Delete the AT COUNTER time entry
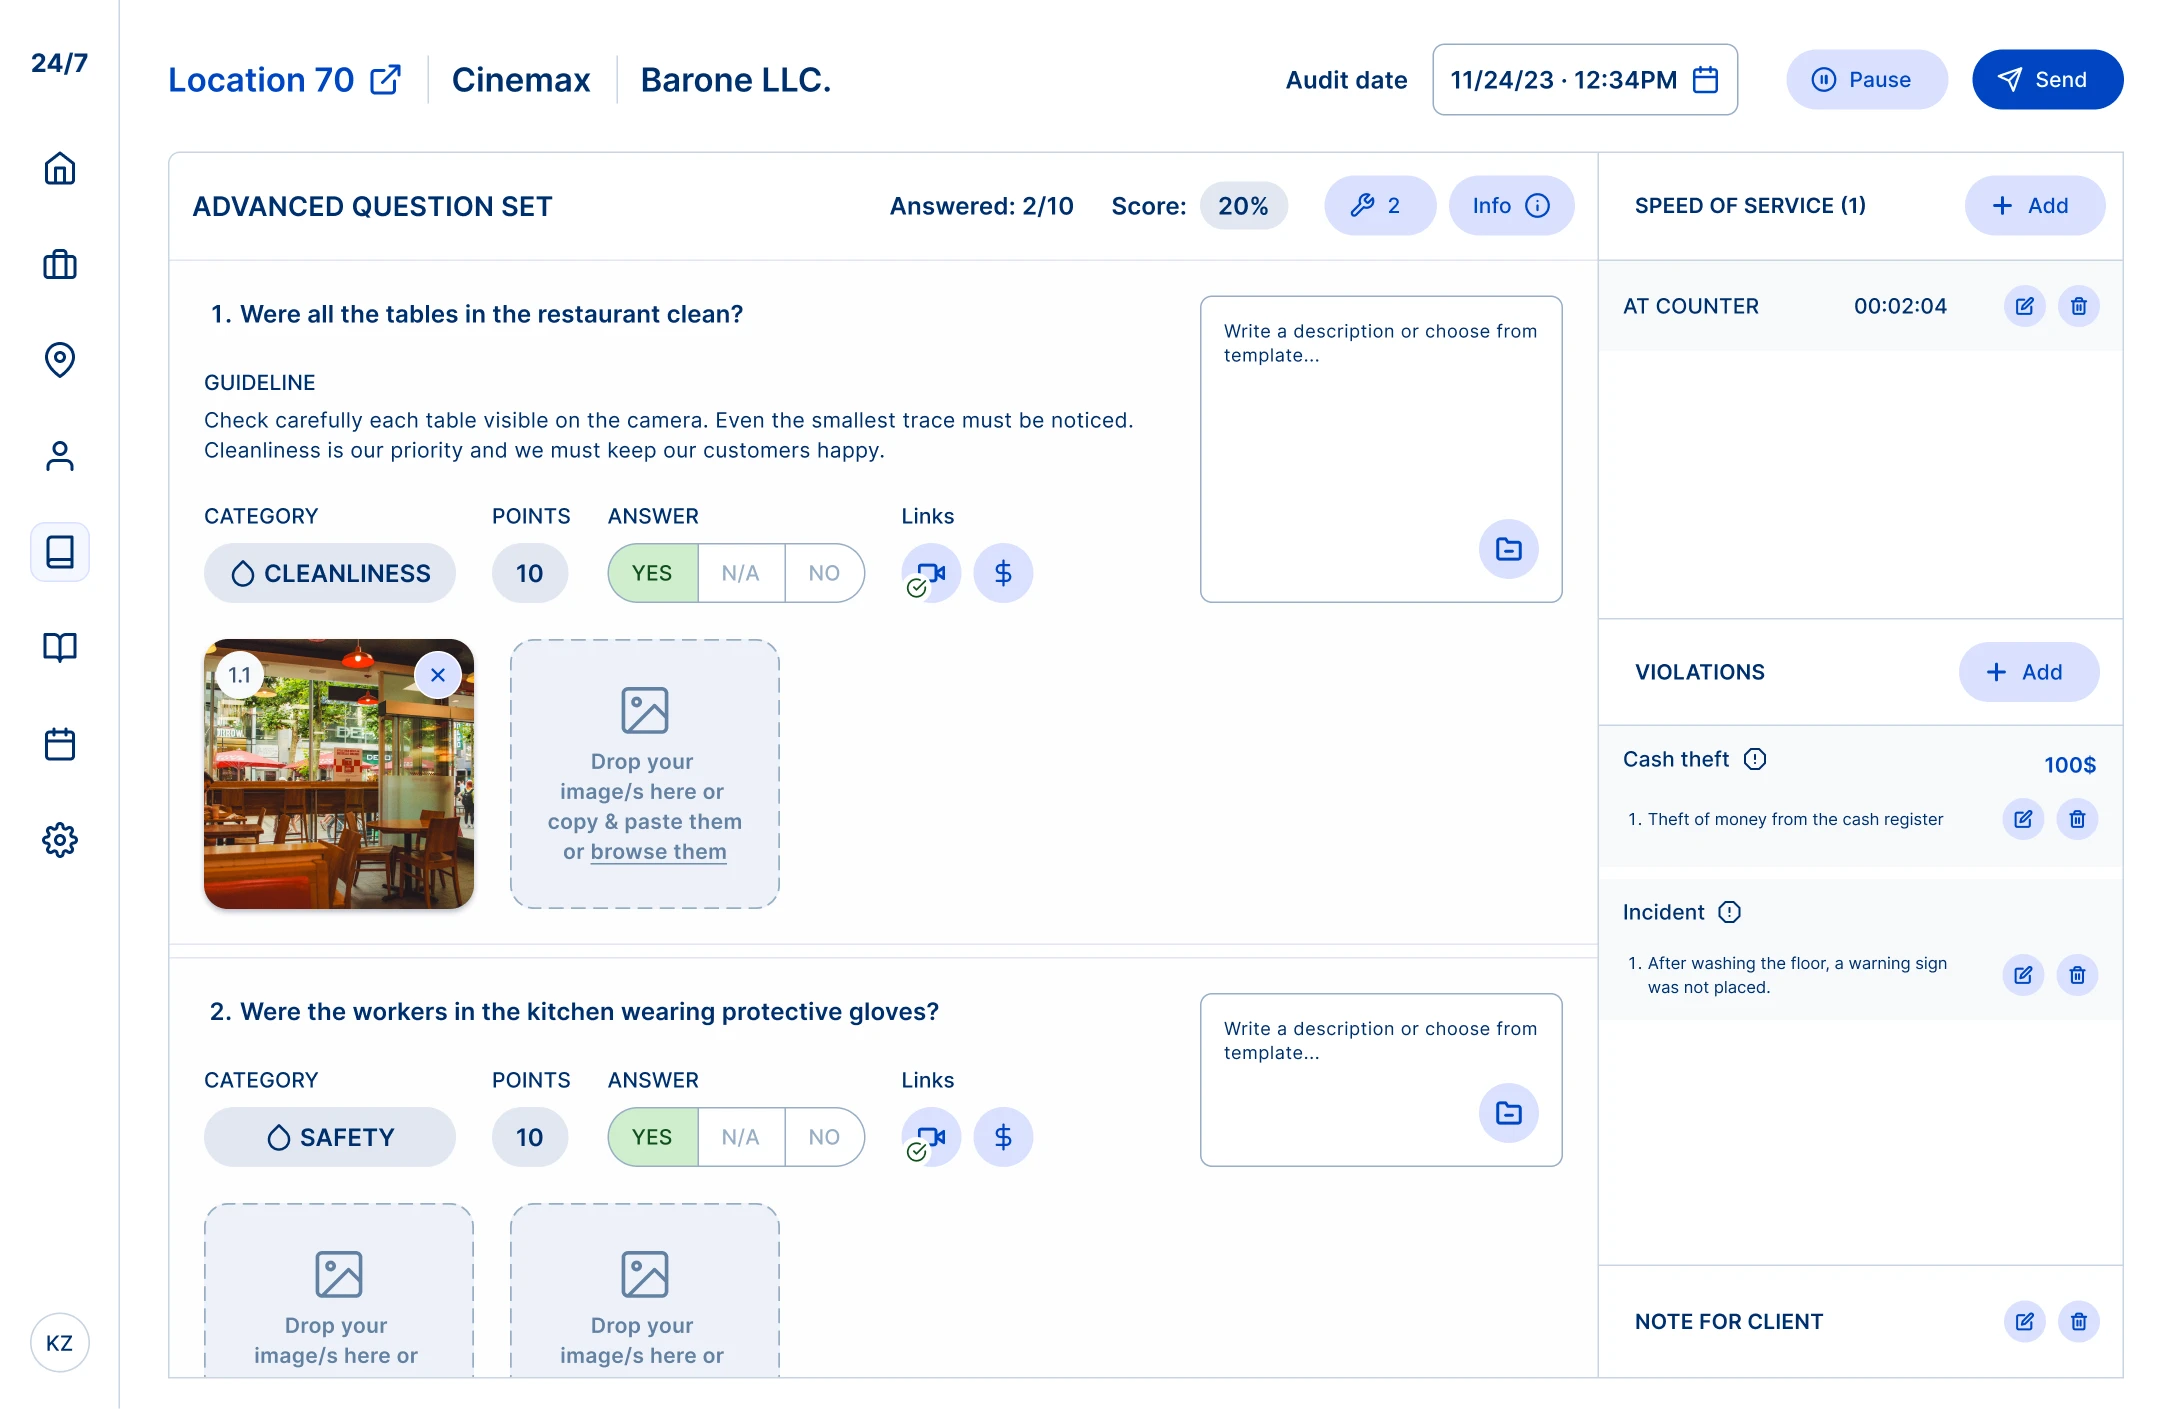Screen dimensions: 2160x1409 2078,306
